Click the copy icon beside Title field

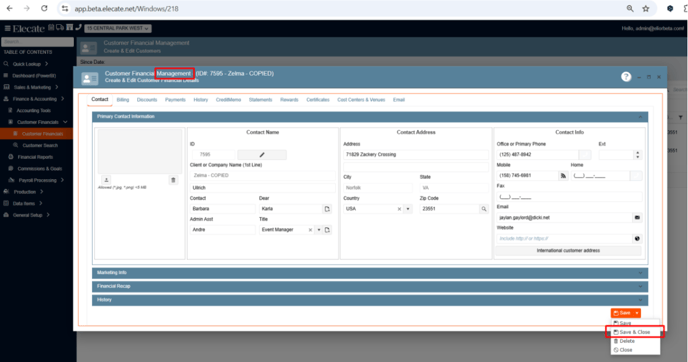point(327,230)
